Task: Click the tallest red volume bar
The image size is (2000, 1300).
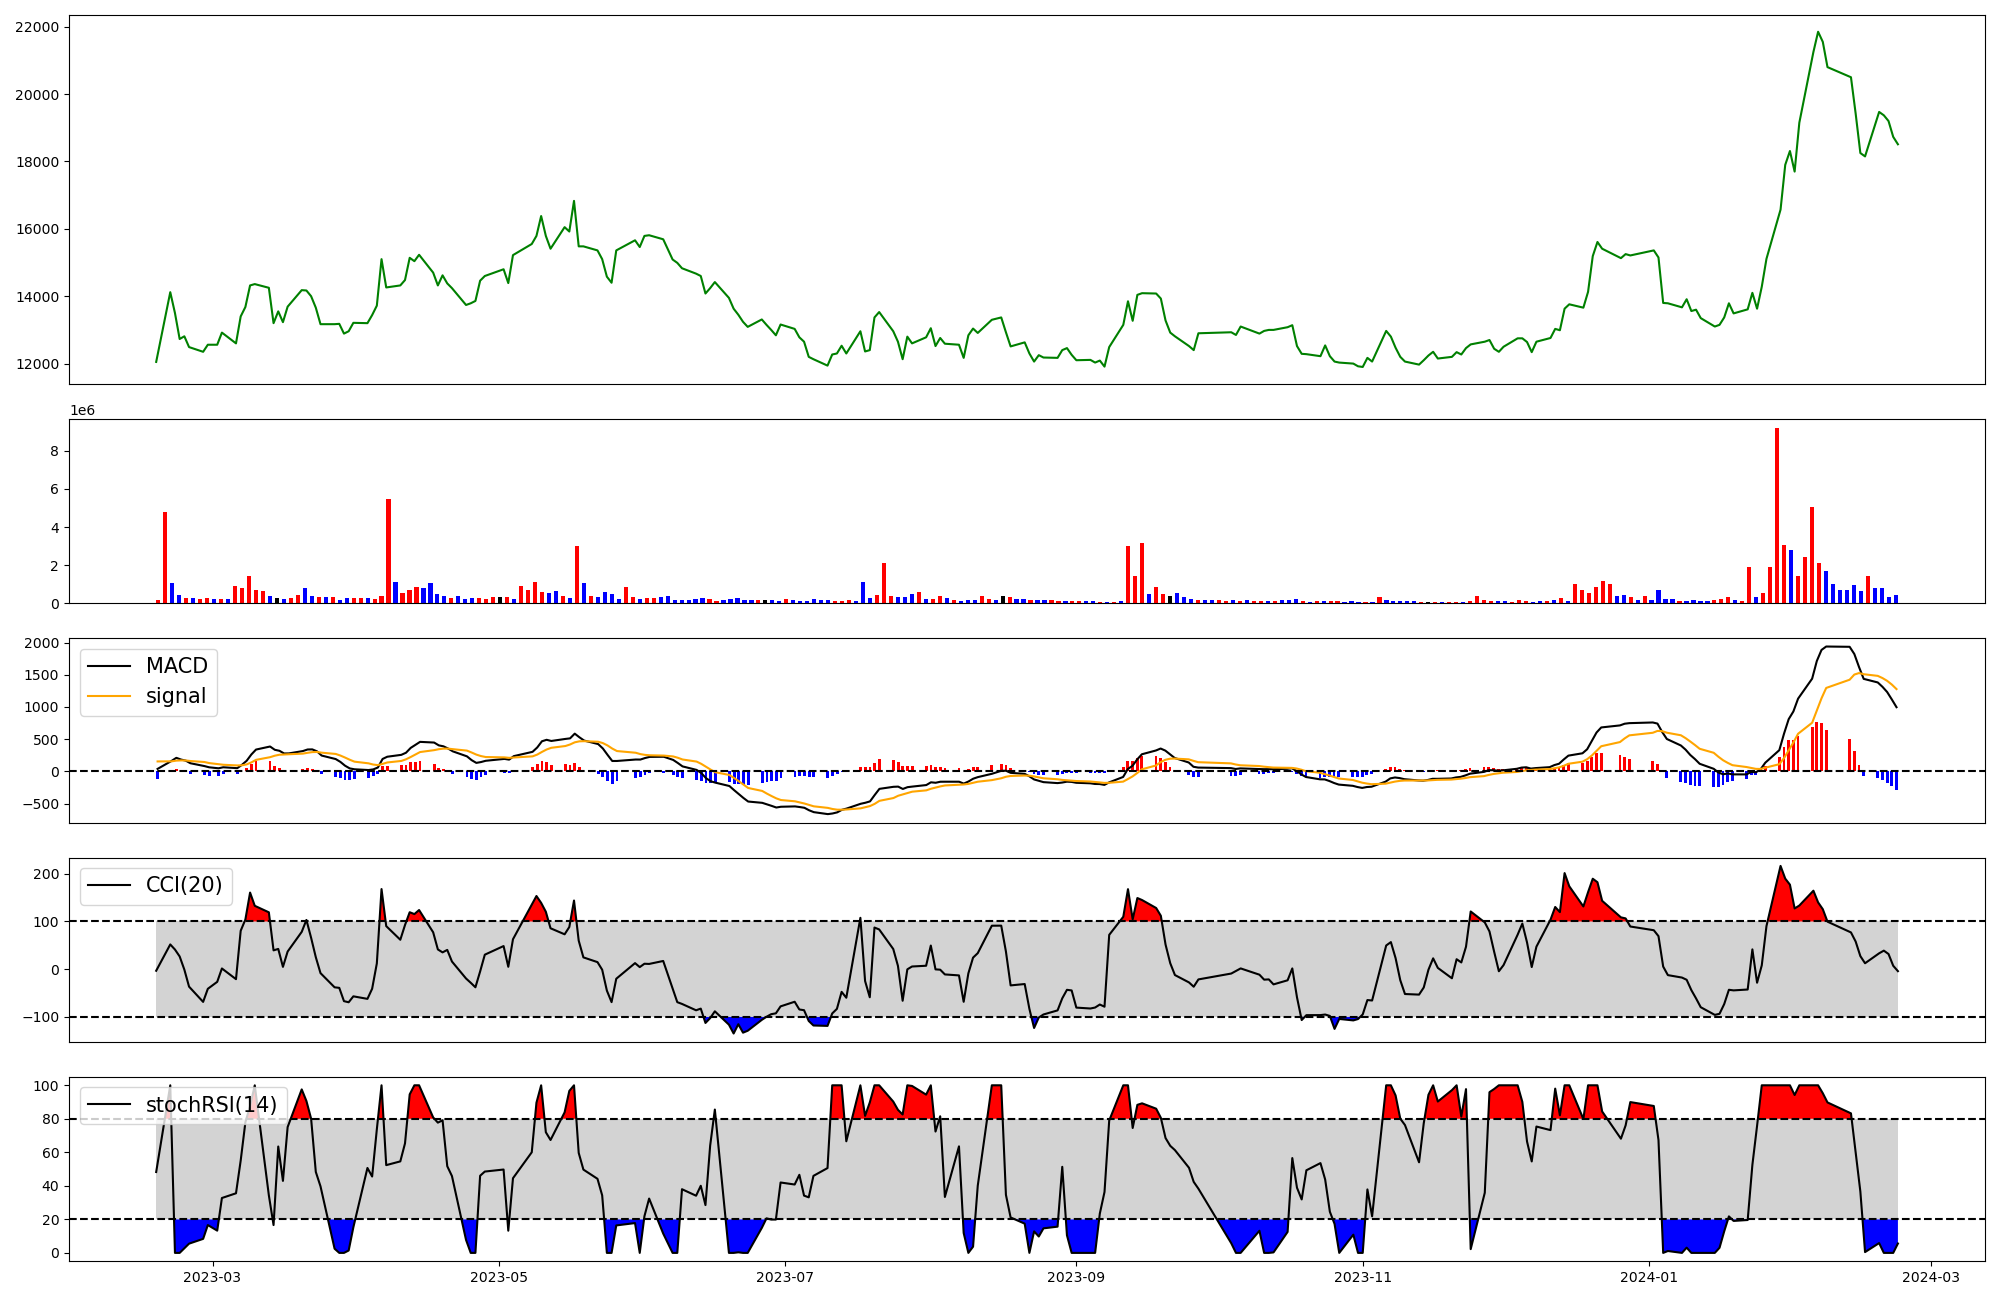Action: 1777,515
